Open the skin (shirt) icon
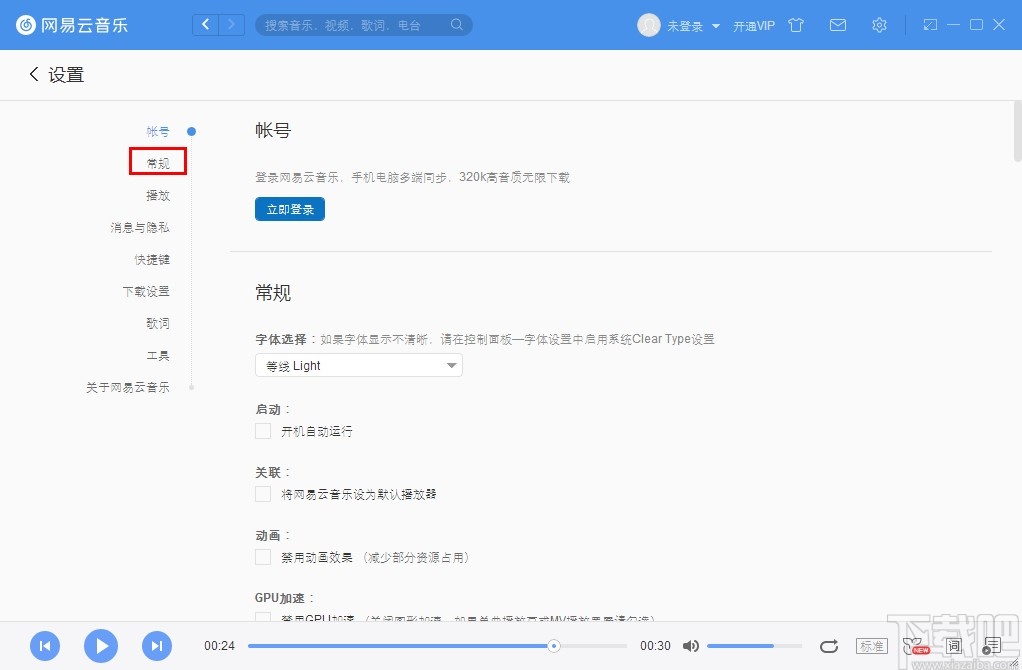The width and height of the screenshot is (1022, 670). tap(796, 25)
